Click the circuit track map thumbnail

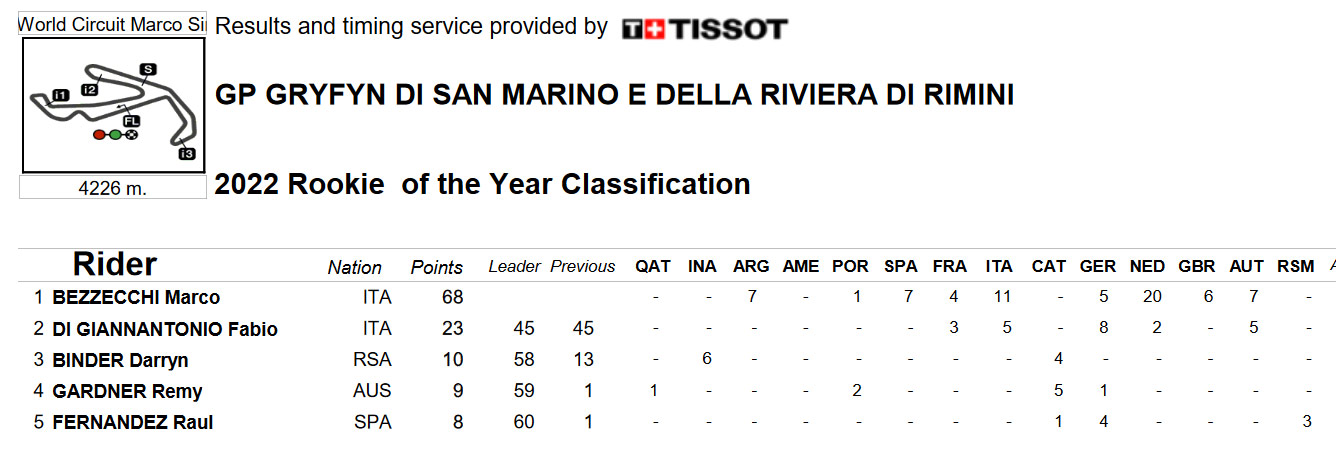[113, 106]
